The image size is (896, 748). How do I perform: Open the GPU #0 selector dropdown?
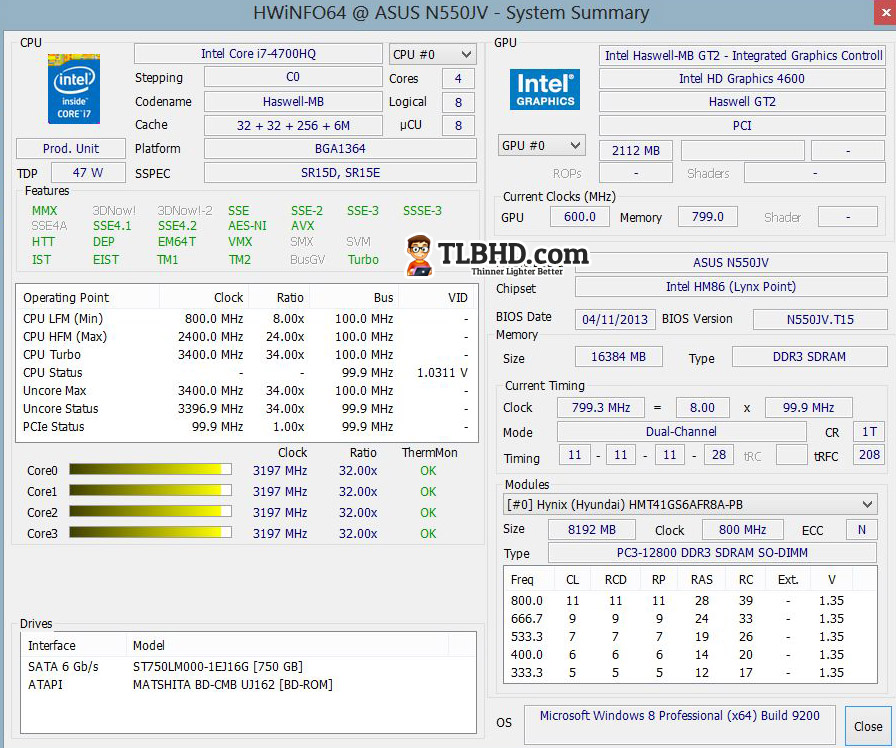541,146
